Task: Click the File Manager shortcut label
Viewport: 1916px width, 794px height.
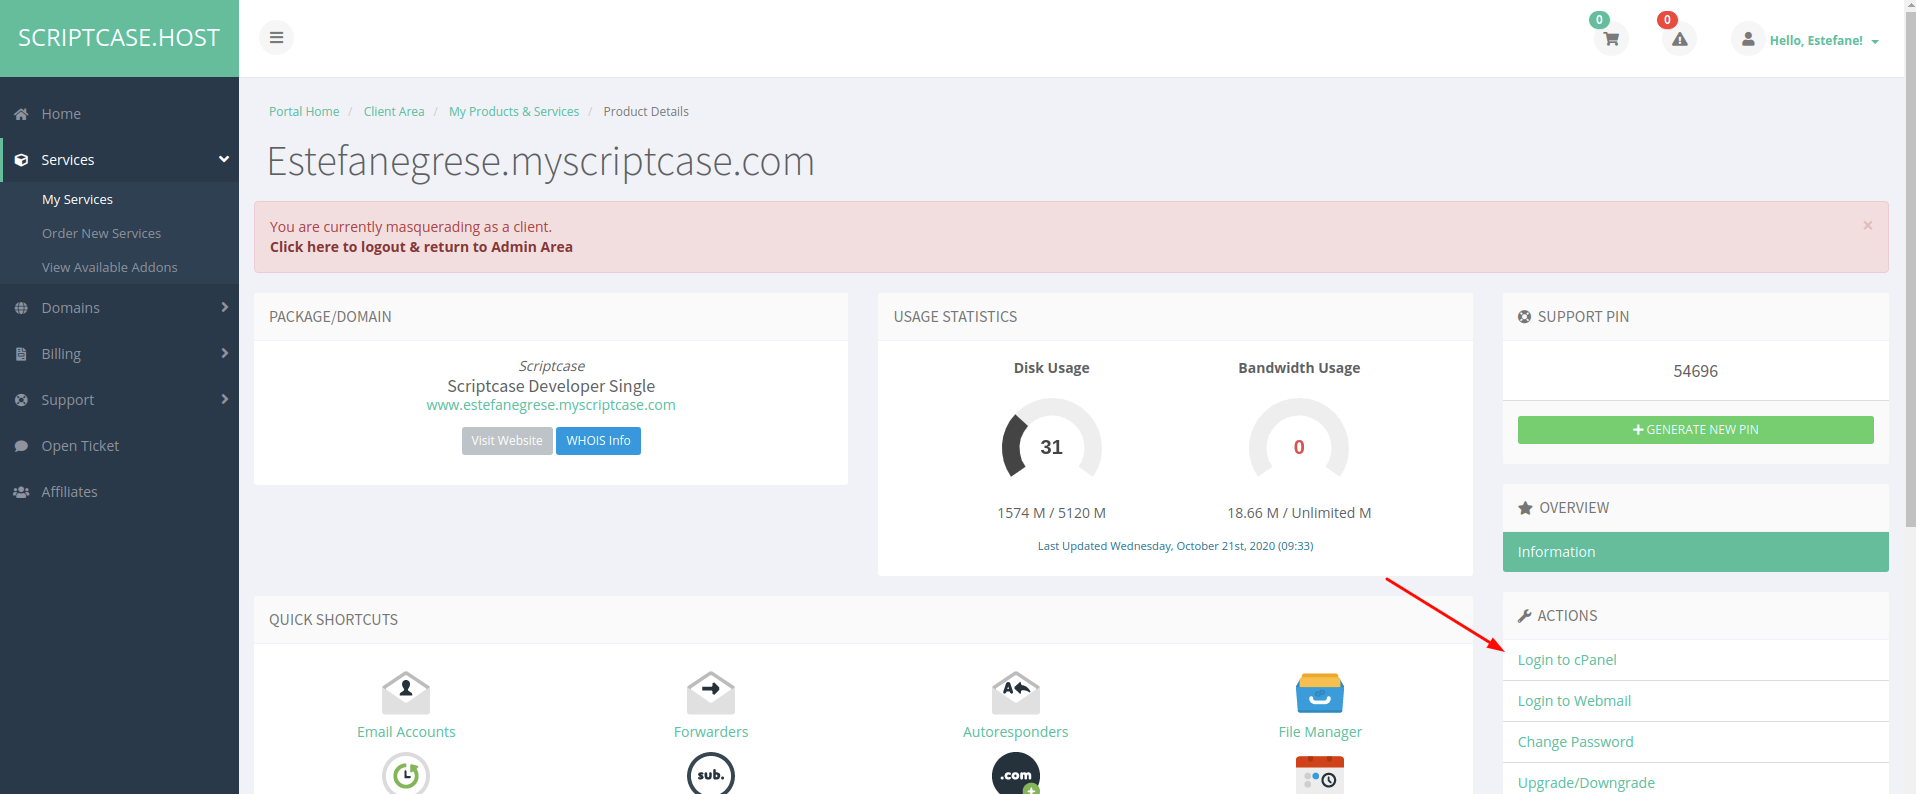Action: [x=1320, y=732]
